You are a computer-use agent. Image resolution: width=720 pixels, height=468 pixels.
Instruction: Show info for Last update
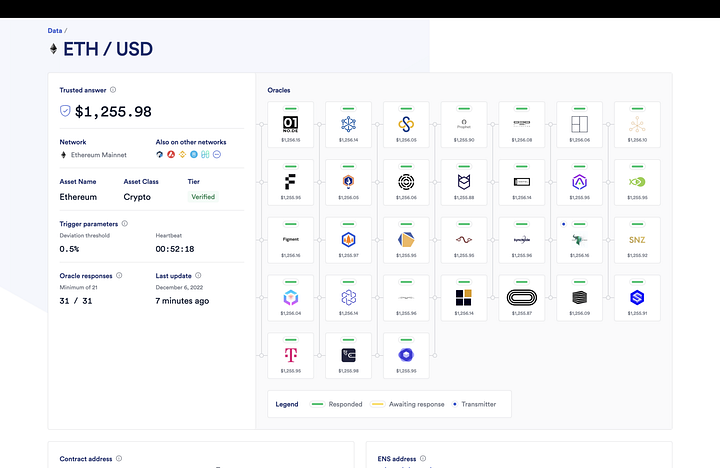[x=198, y=276]
